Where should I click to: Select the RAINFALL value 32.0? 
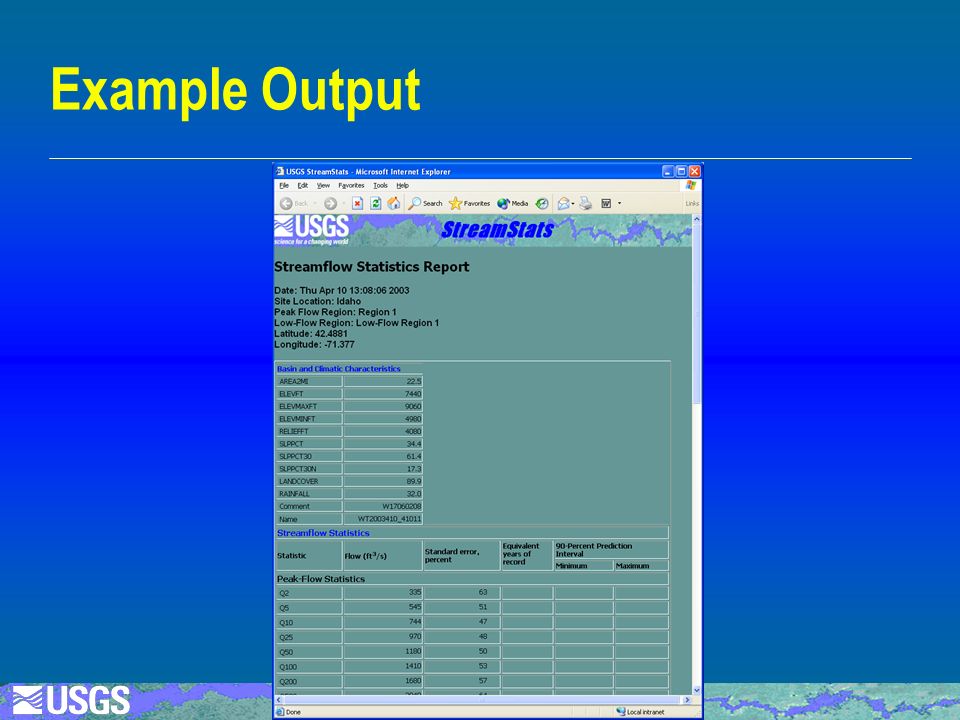414,494
